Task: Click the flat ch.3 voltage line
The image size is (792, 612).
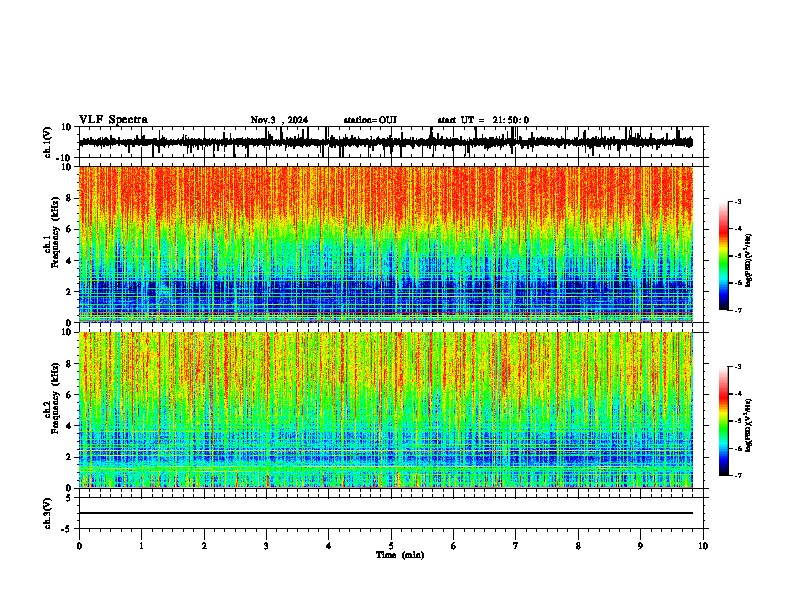Action: point(386,513)
